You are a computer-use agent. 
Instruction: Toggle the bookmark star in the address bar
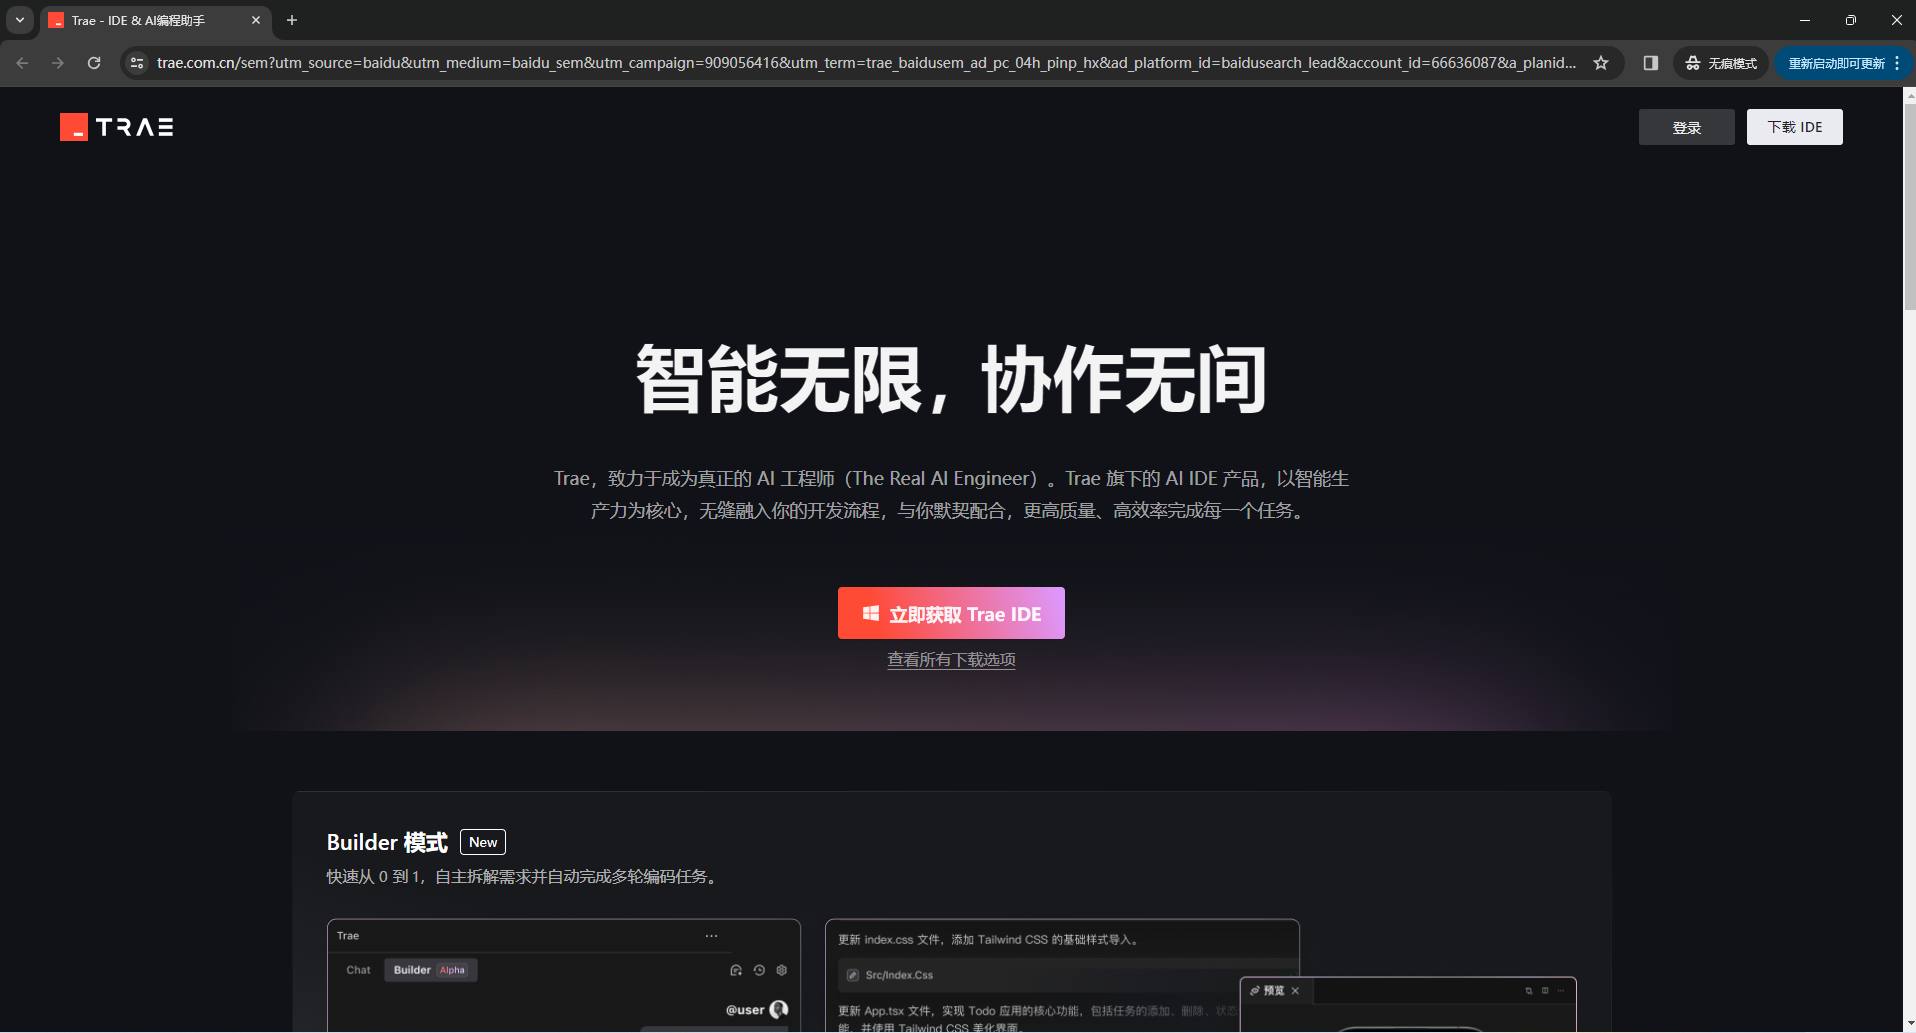(x=1601, y=62)
